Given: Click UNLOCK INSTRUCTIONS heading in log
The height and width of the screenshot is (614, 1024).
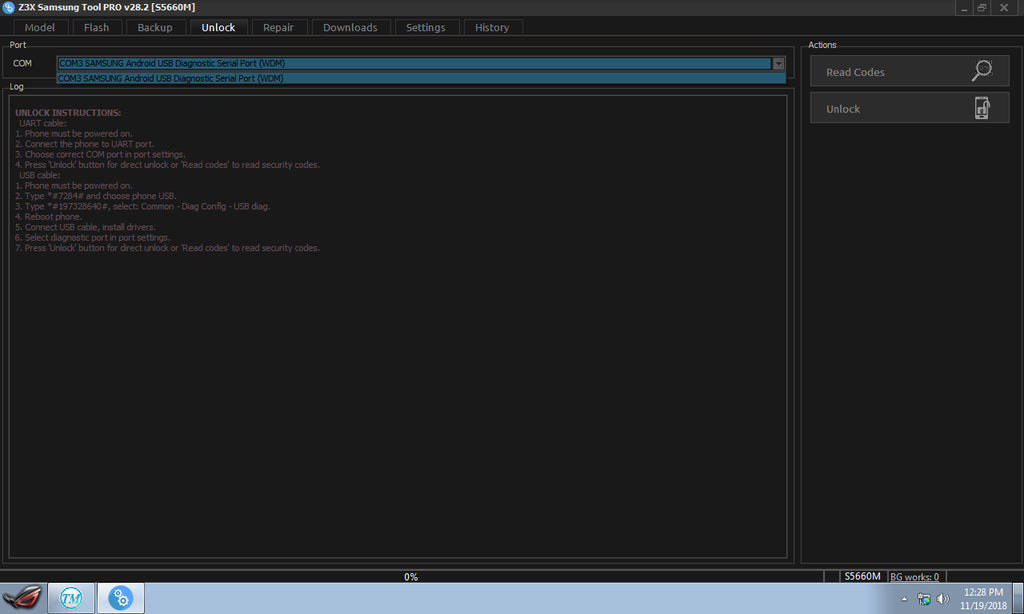Looking at the screenshot, I should point(68,112).
